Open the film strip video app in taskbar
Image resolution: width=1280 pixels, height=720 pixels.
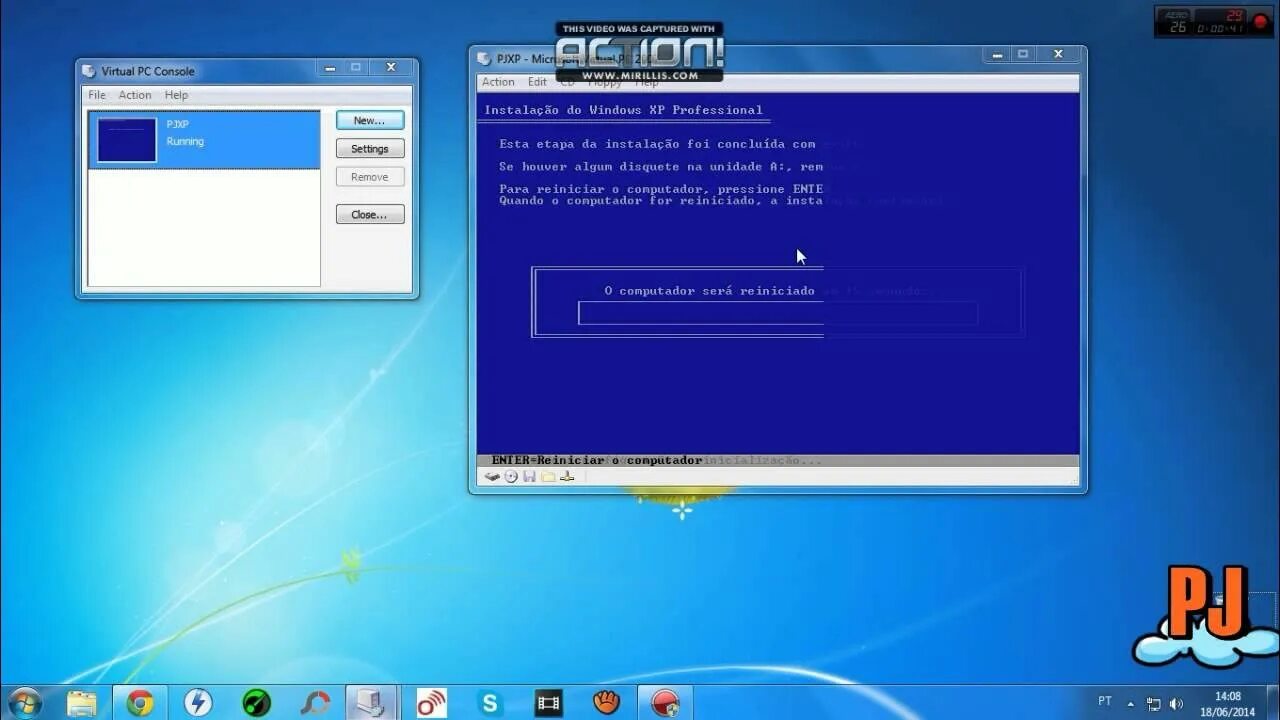(548, 703)
